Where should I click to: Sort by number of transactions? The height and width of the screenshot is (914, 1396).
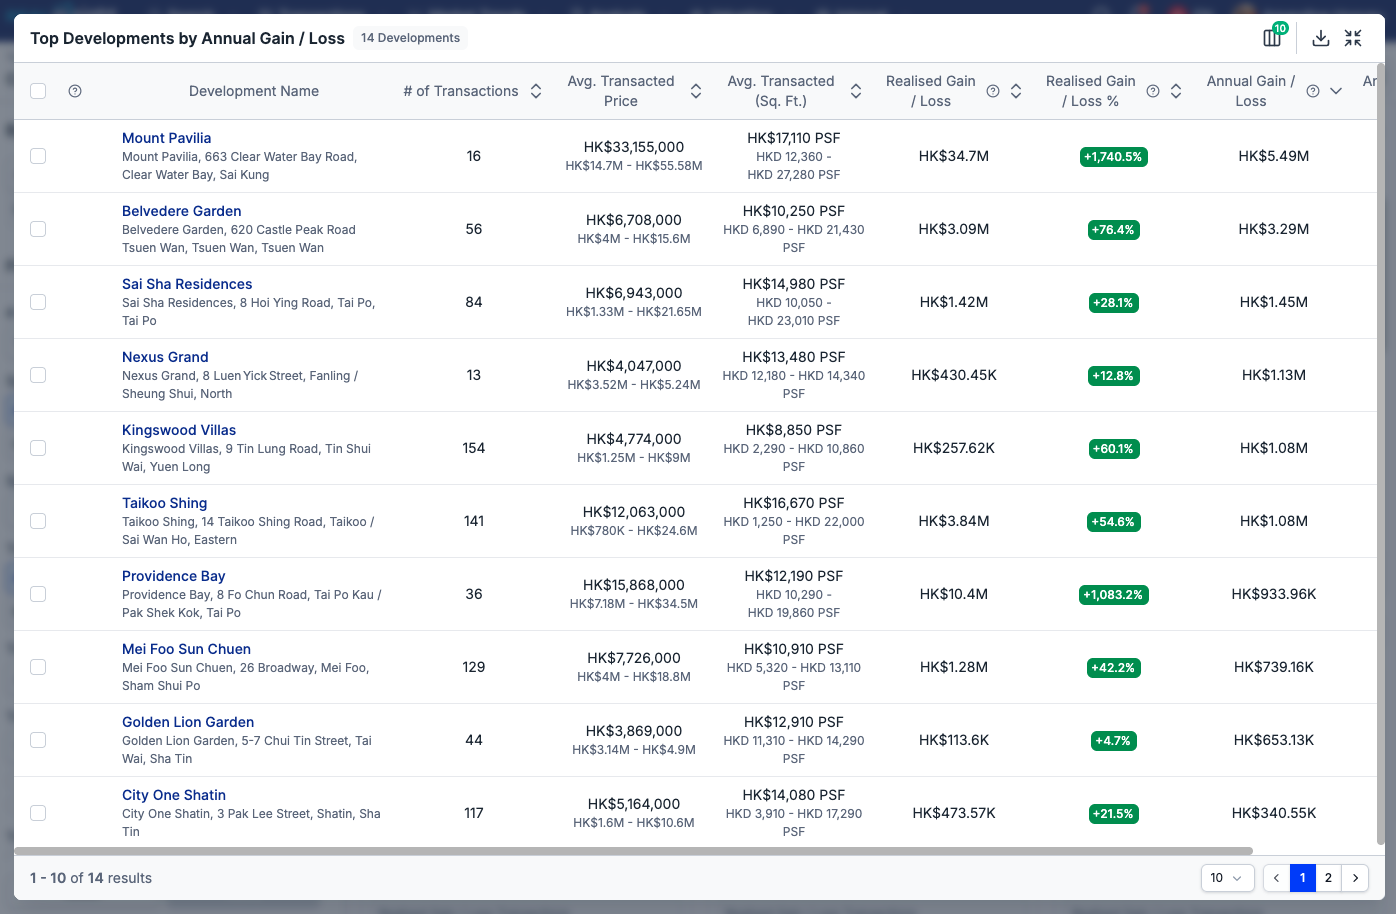click(x=536, y=91)
